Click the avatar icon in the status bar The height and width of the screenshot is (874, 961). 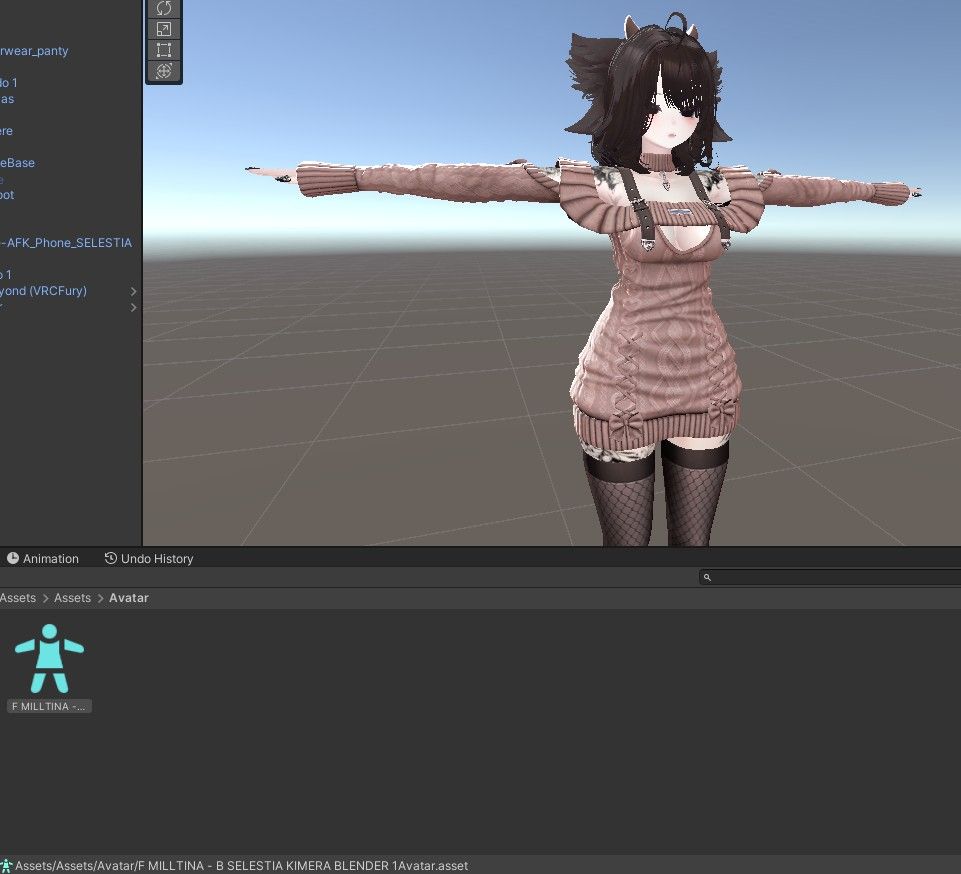[x=6, y=865]
